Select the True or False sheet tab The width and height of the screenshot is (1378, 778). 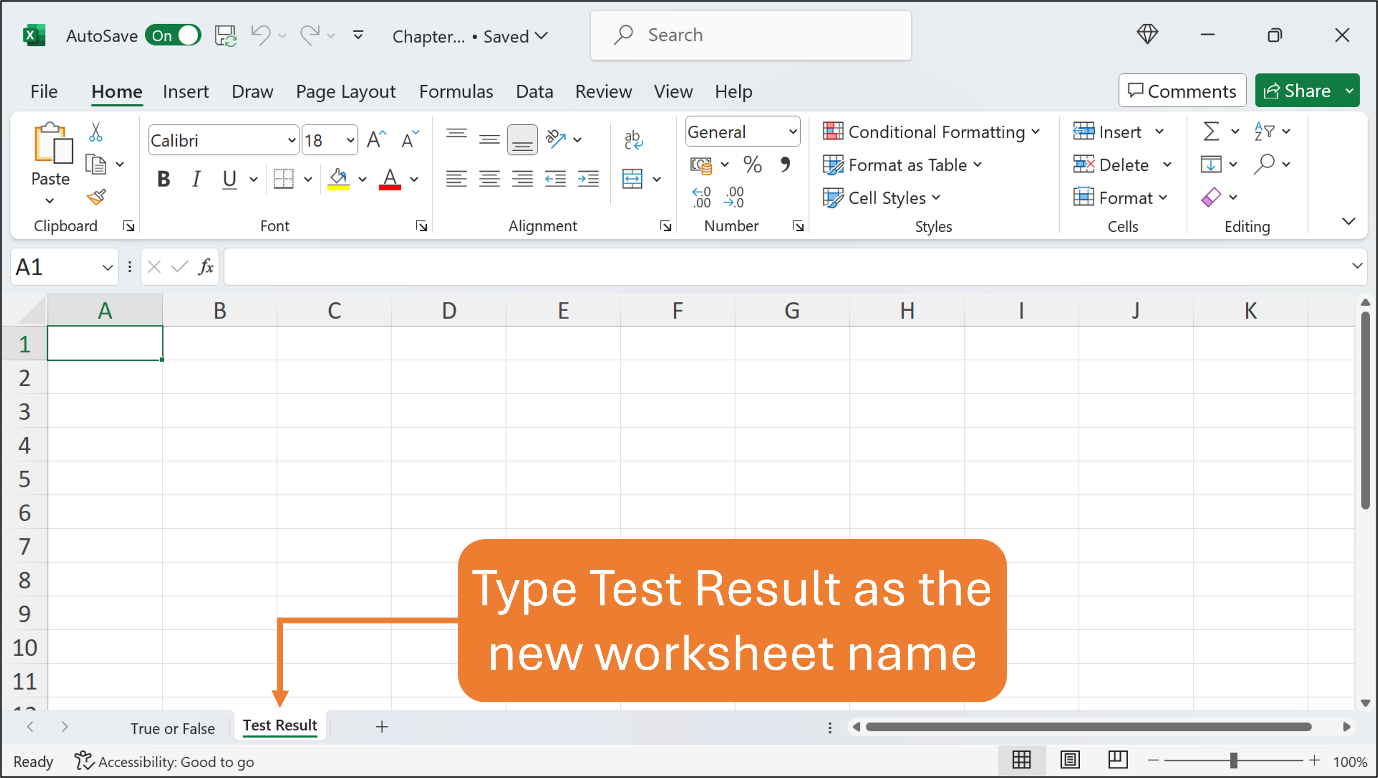pos(172,728)
